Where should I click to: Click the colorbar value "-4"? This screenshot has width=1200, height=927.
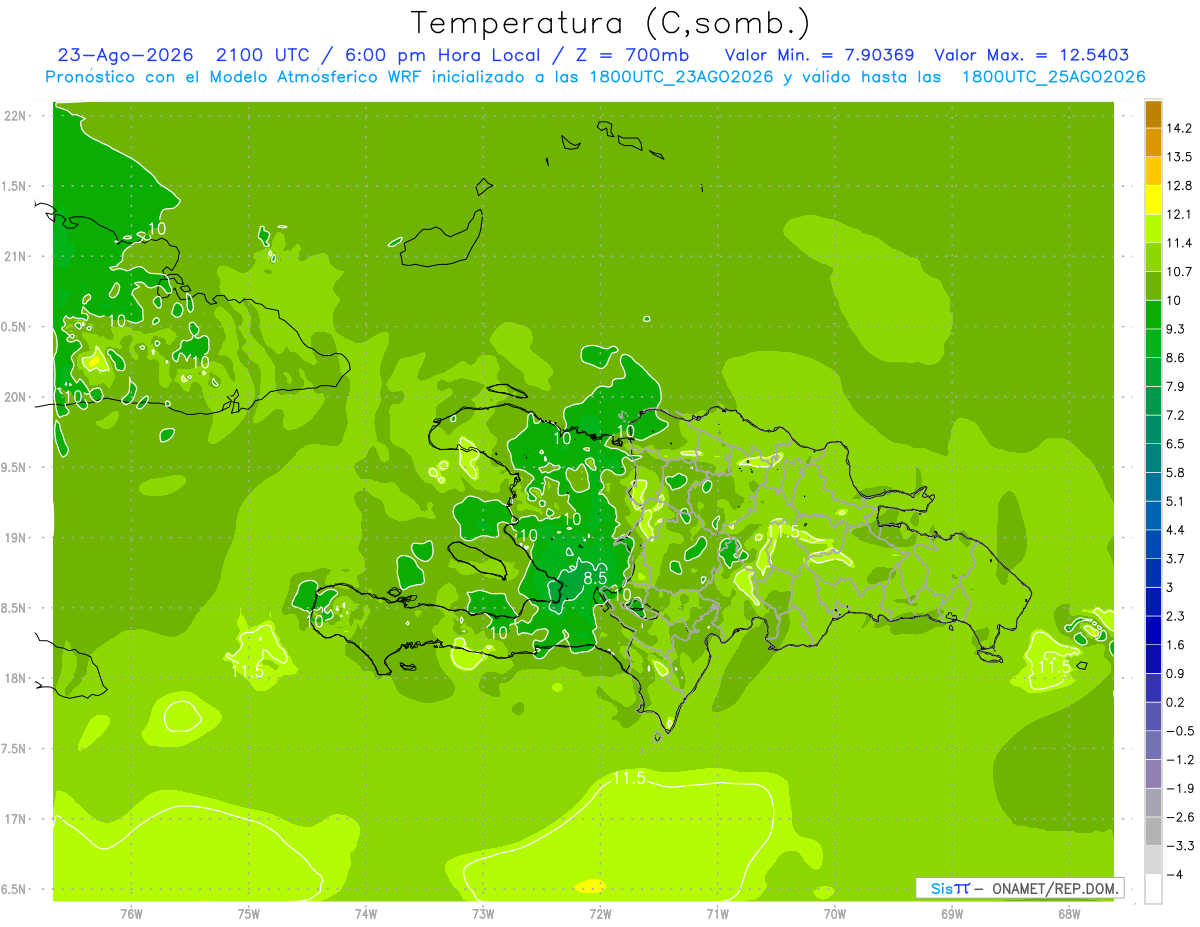click(x=1176, y=874)
